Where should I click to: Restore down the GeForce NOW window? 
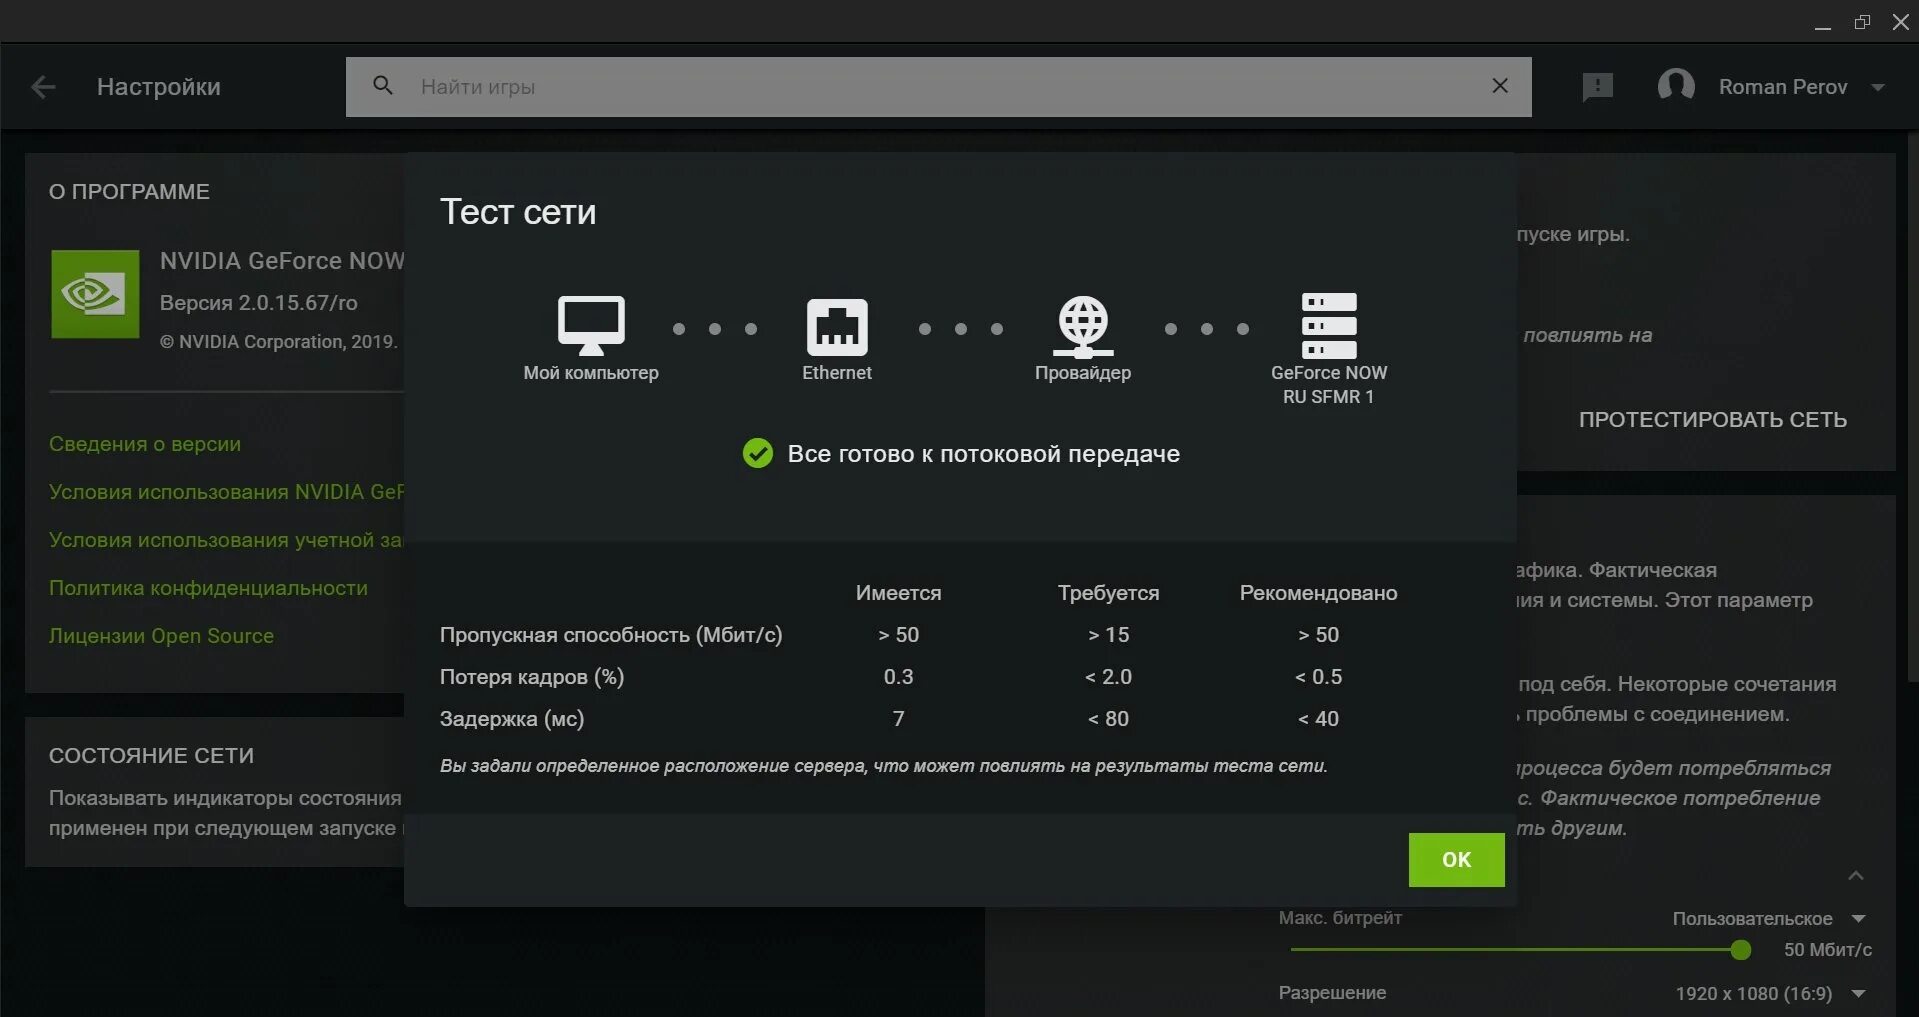coord(1862,22)
